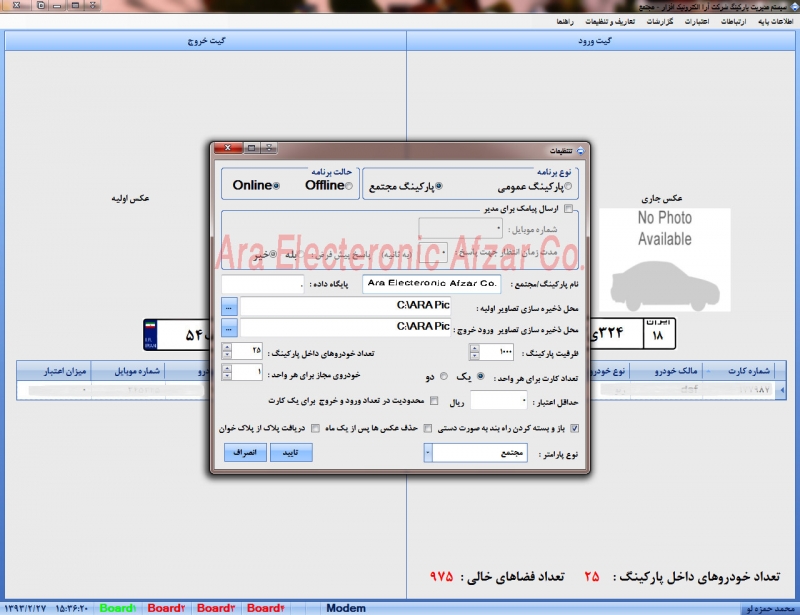Click the initial images path field
The width and height of the screenshot is (800, 615).
pos(345,306)
